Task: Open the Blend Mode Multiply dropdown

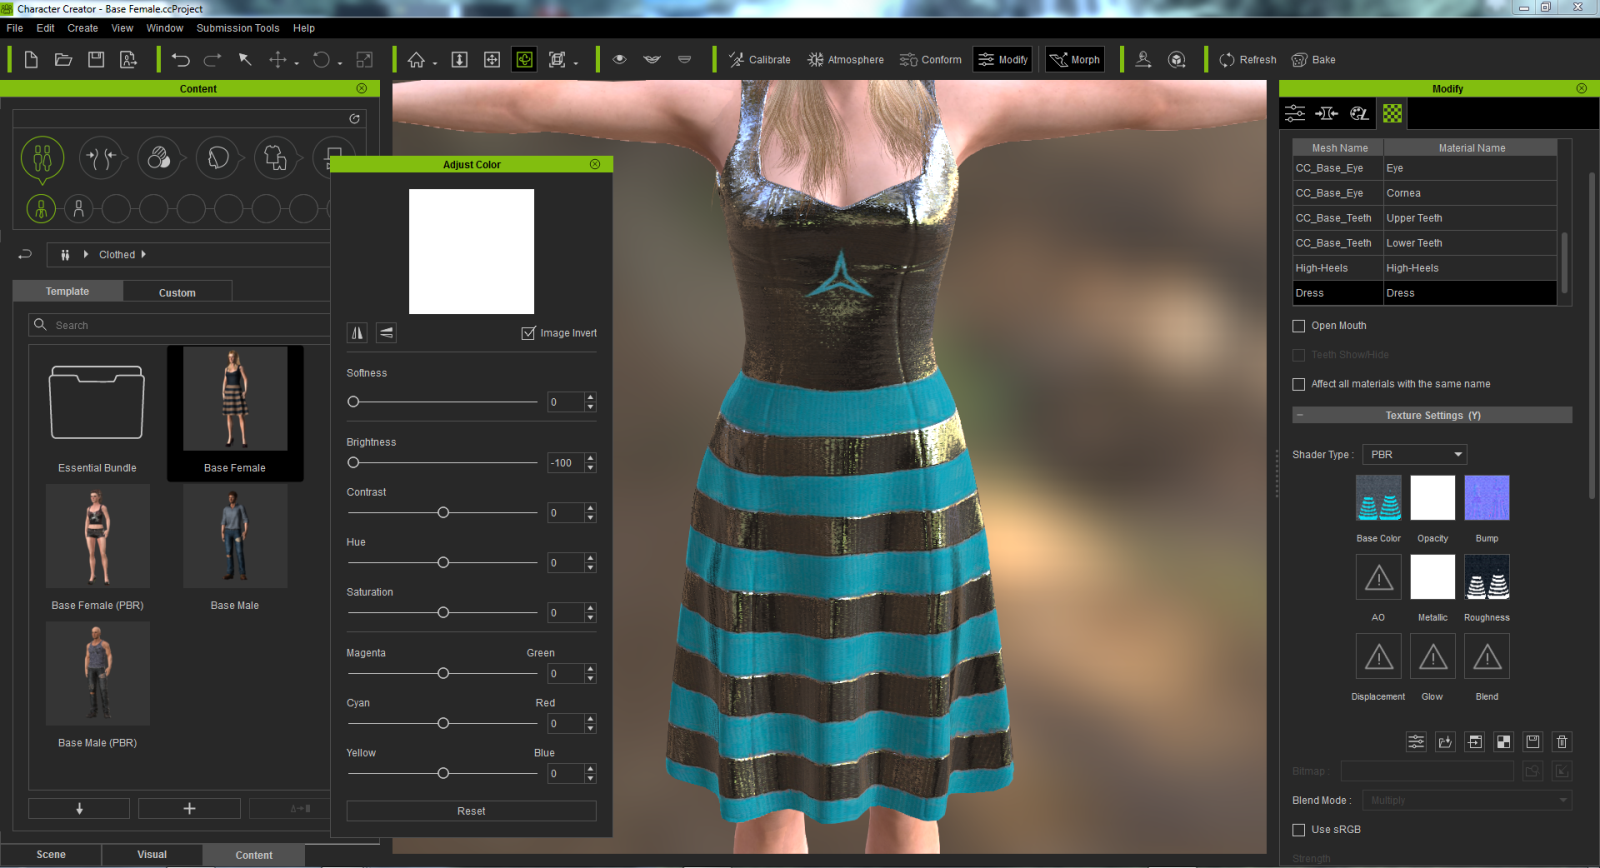Action: 1467,800
